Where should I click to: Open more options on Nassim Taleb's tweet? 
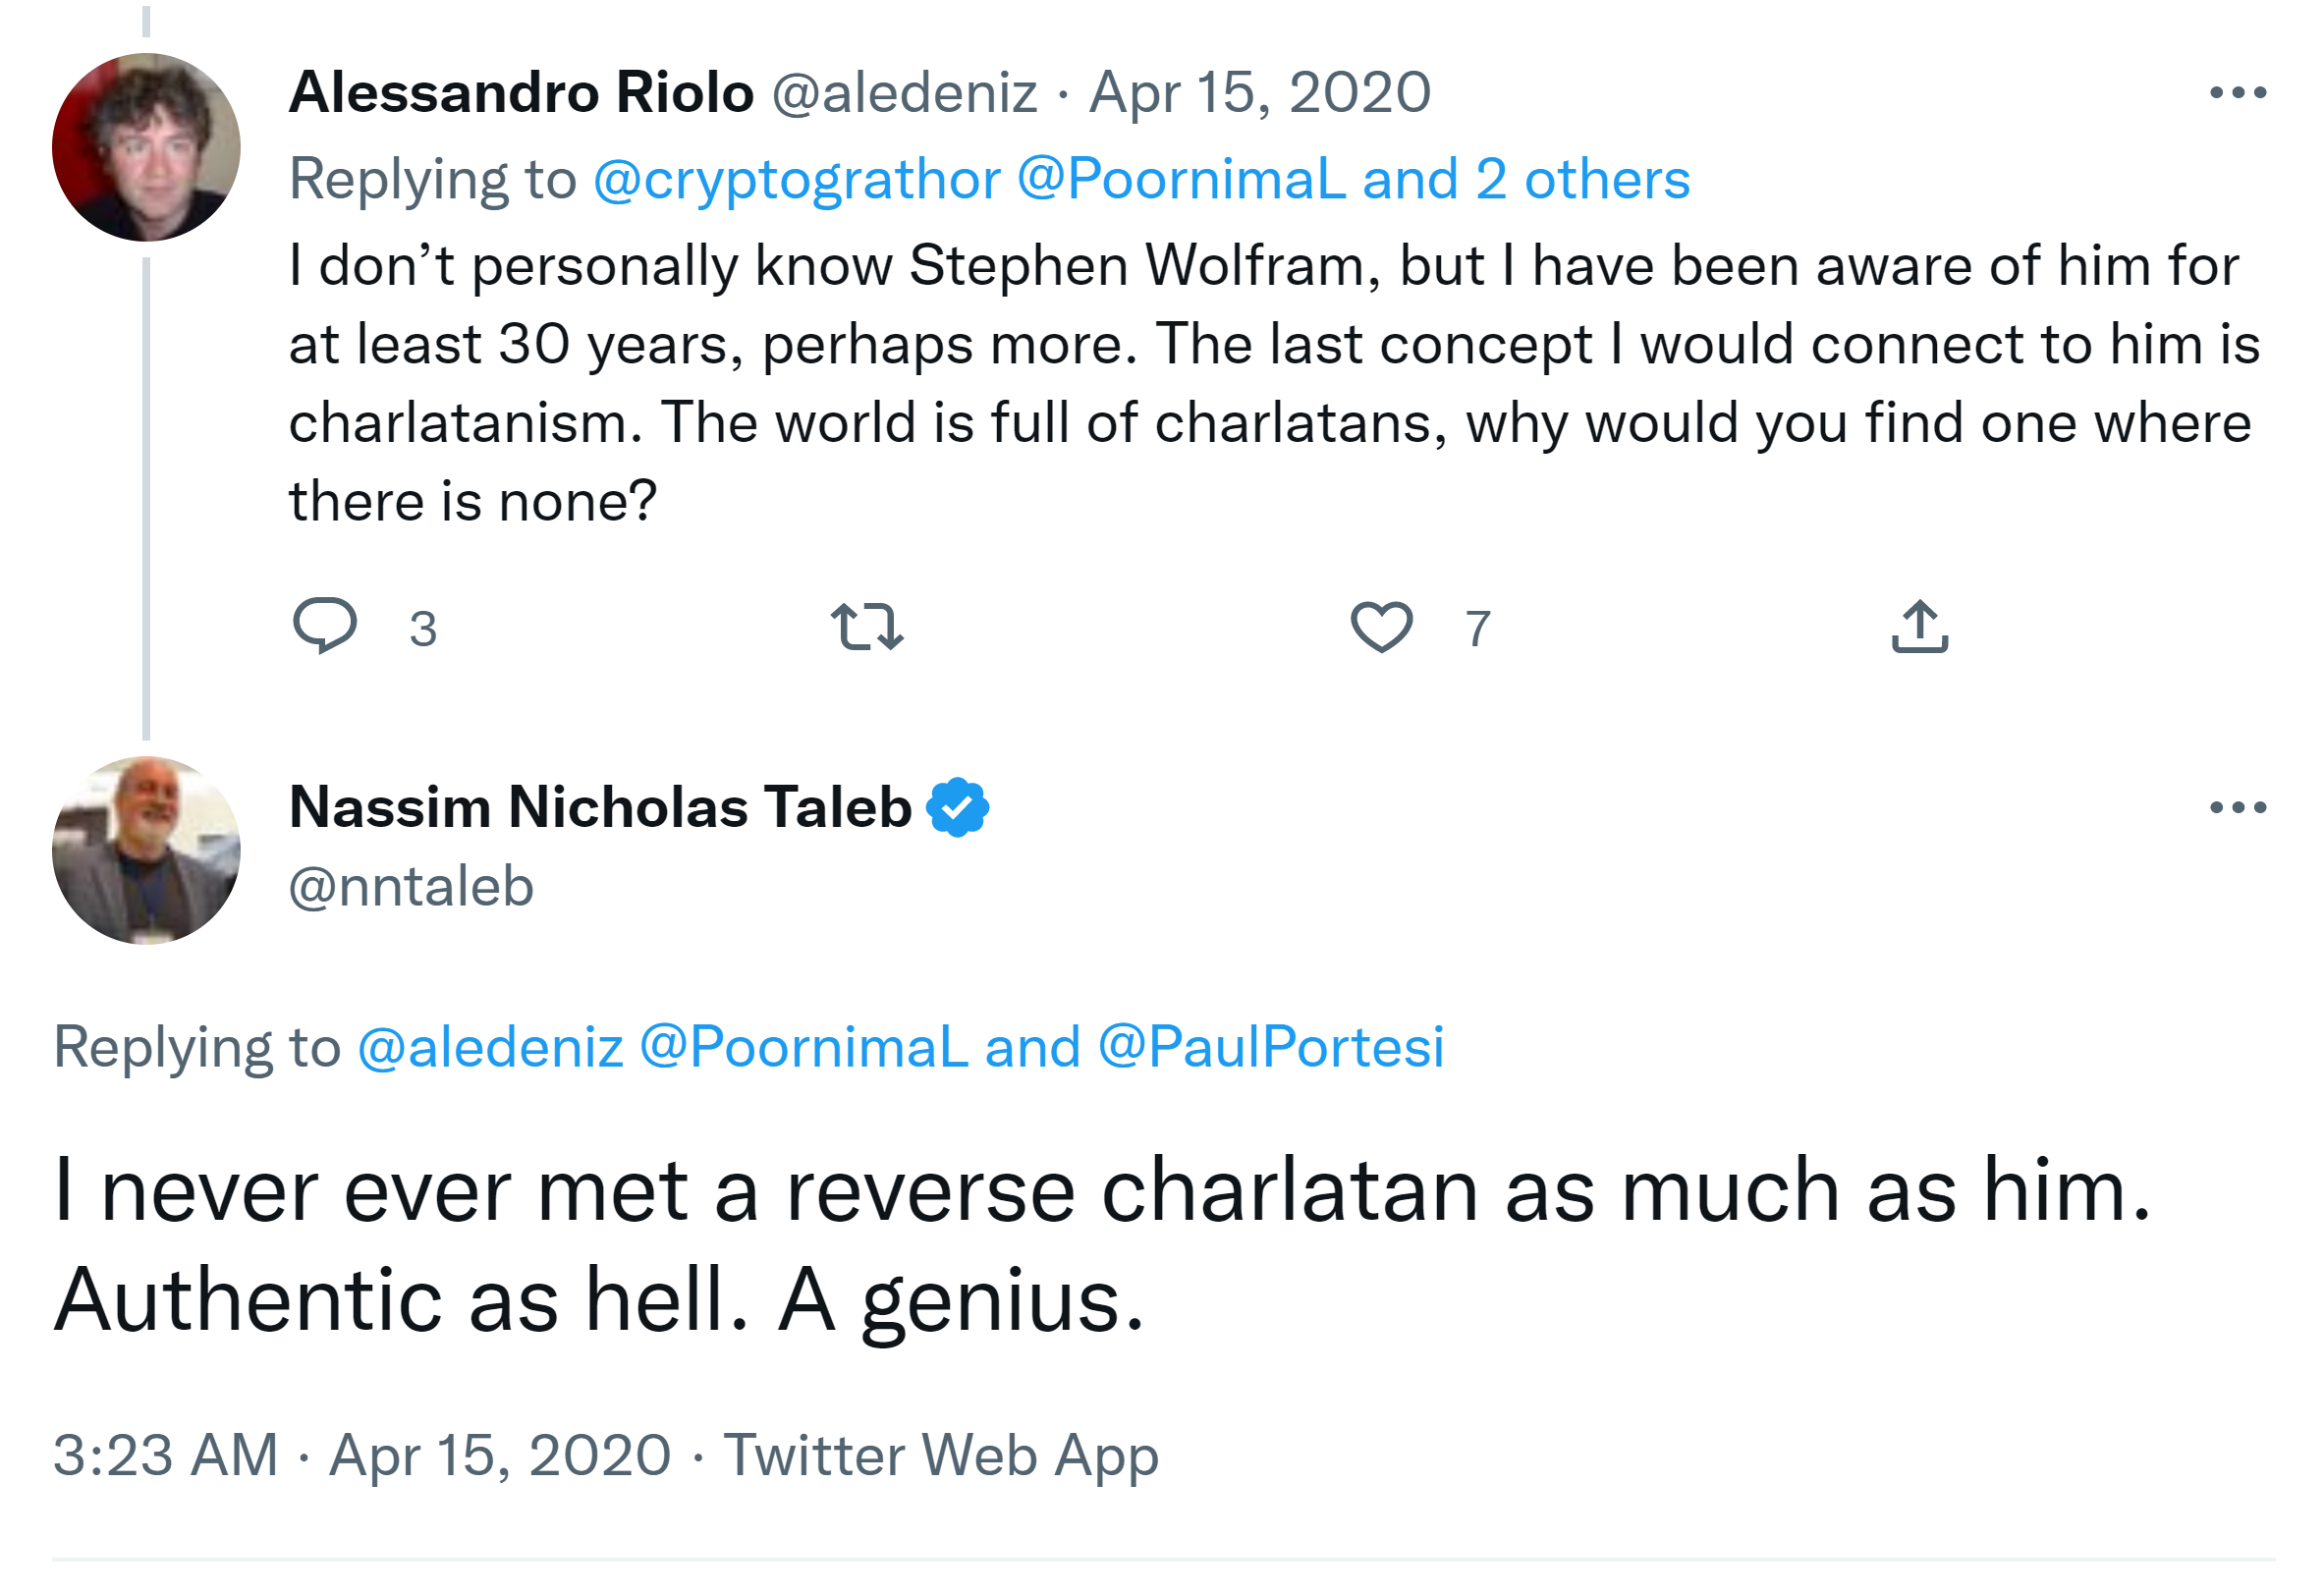point(2237,807)
